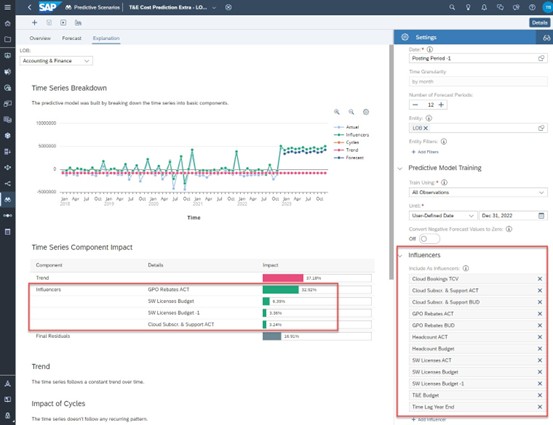Open the calendar icon in side navigation

[7, 232]
